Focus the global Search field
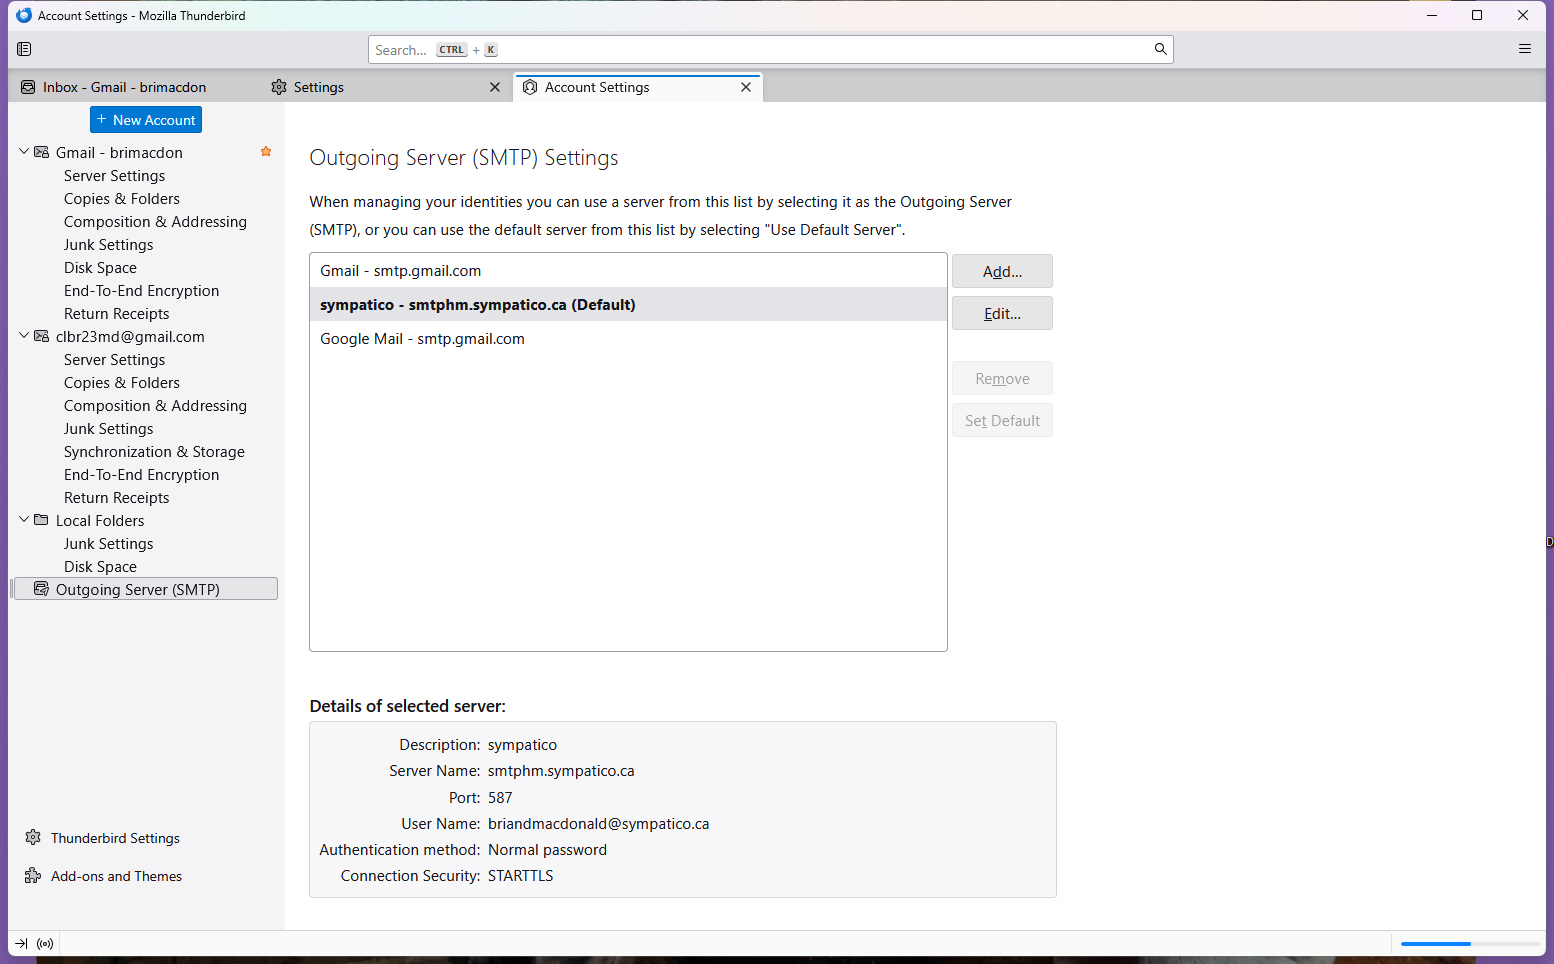The image size is (1554, 964). point(770,49)
